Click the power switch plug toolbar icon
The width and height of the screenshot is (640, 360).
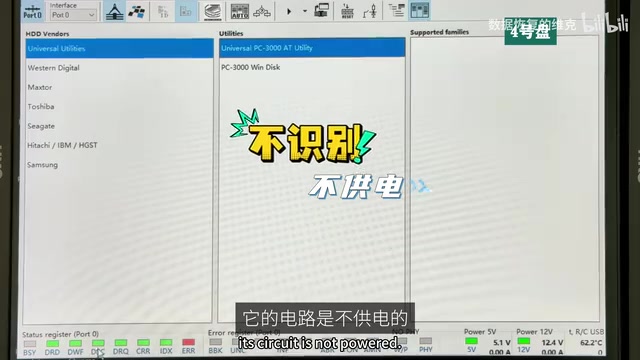pos(369,11)
